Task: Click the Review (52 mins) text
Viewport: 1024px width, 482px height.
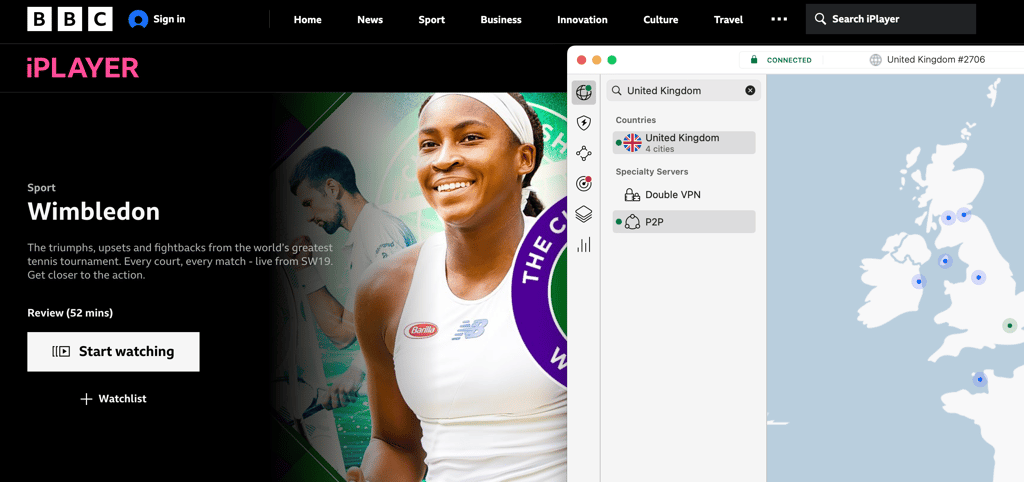Action: click(70, 313)
